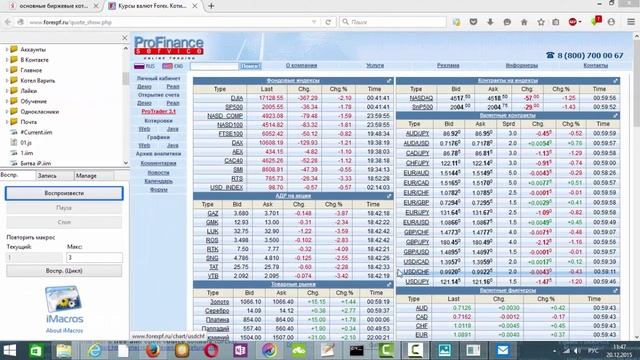Maximize the Валютные контракты table panel

click(x=616, y=116)
